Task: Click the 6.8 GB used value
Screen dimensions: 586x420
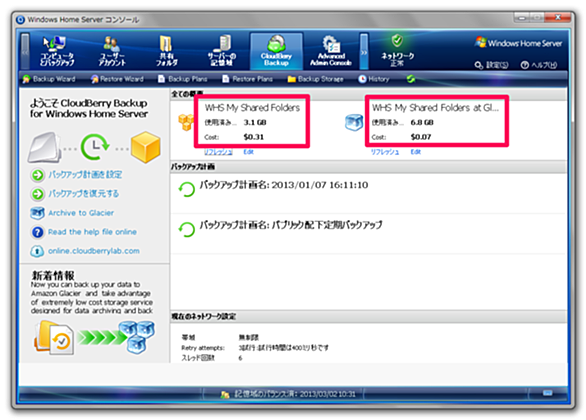Action: 422,123
